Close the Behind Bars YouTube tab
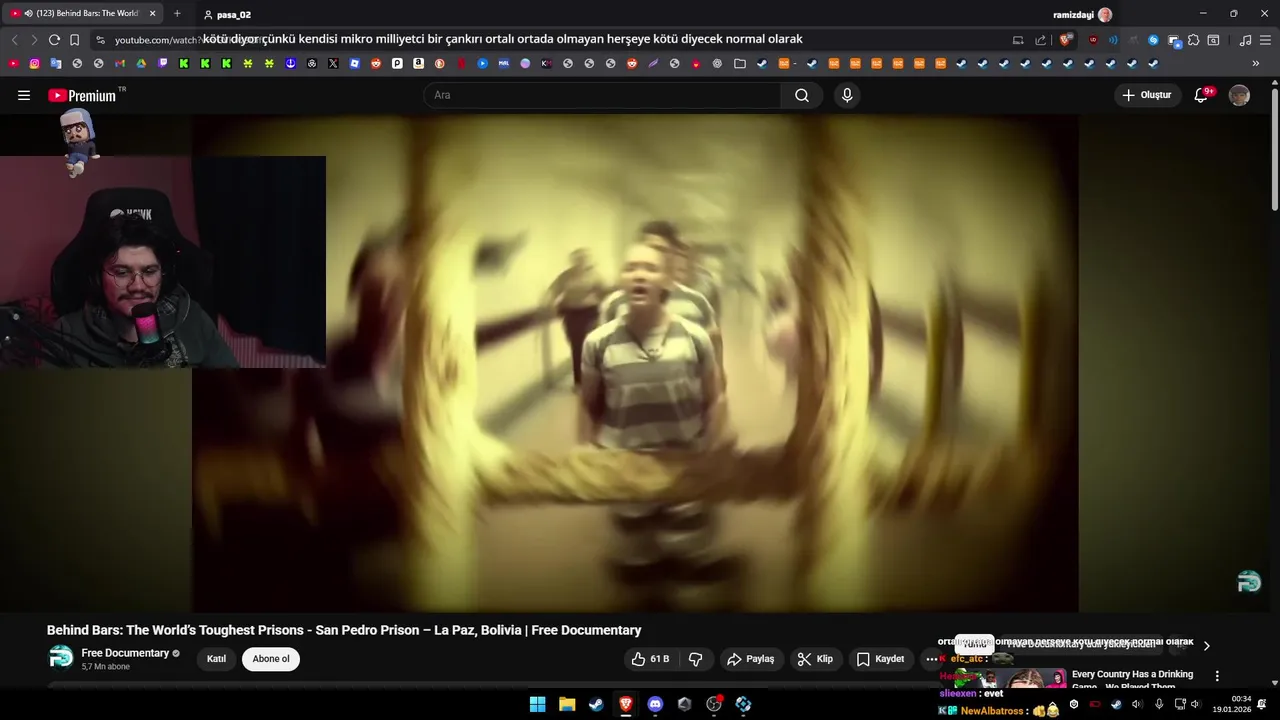 [153, 14]
